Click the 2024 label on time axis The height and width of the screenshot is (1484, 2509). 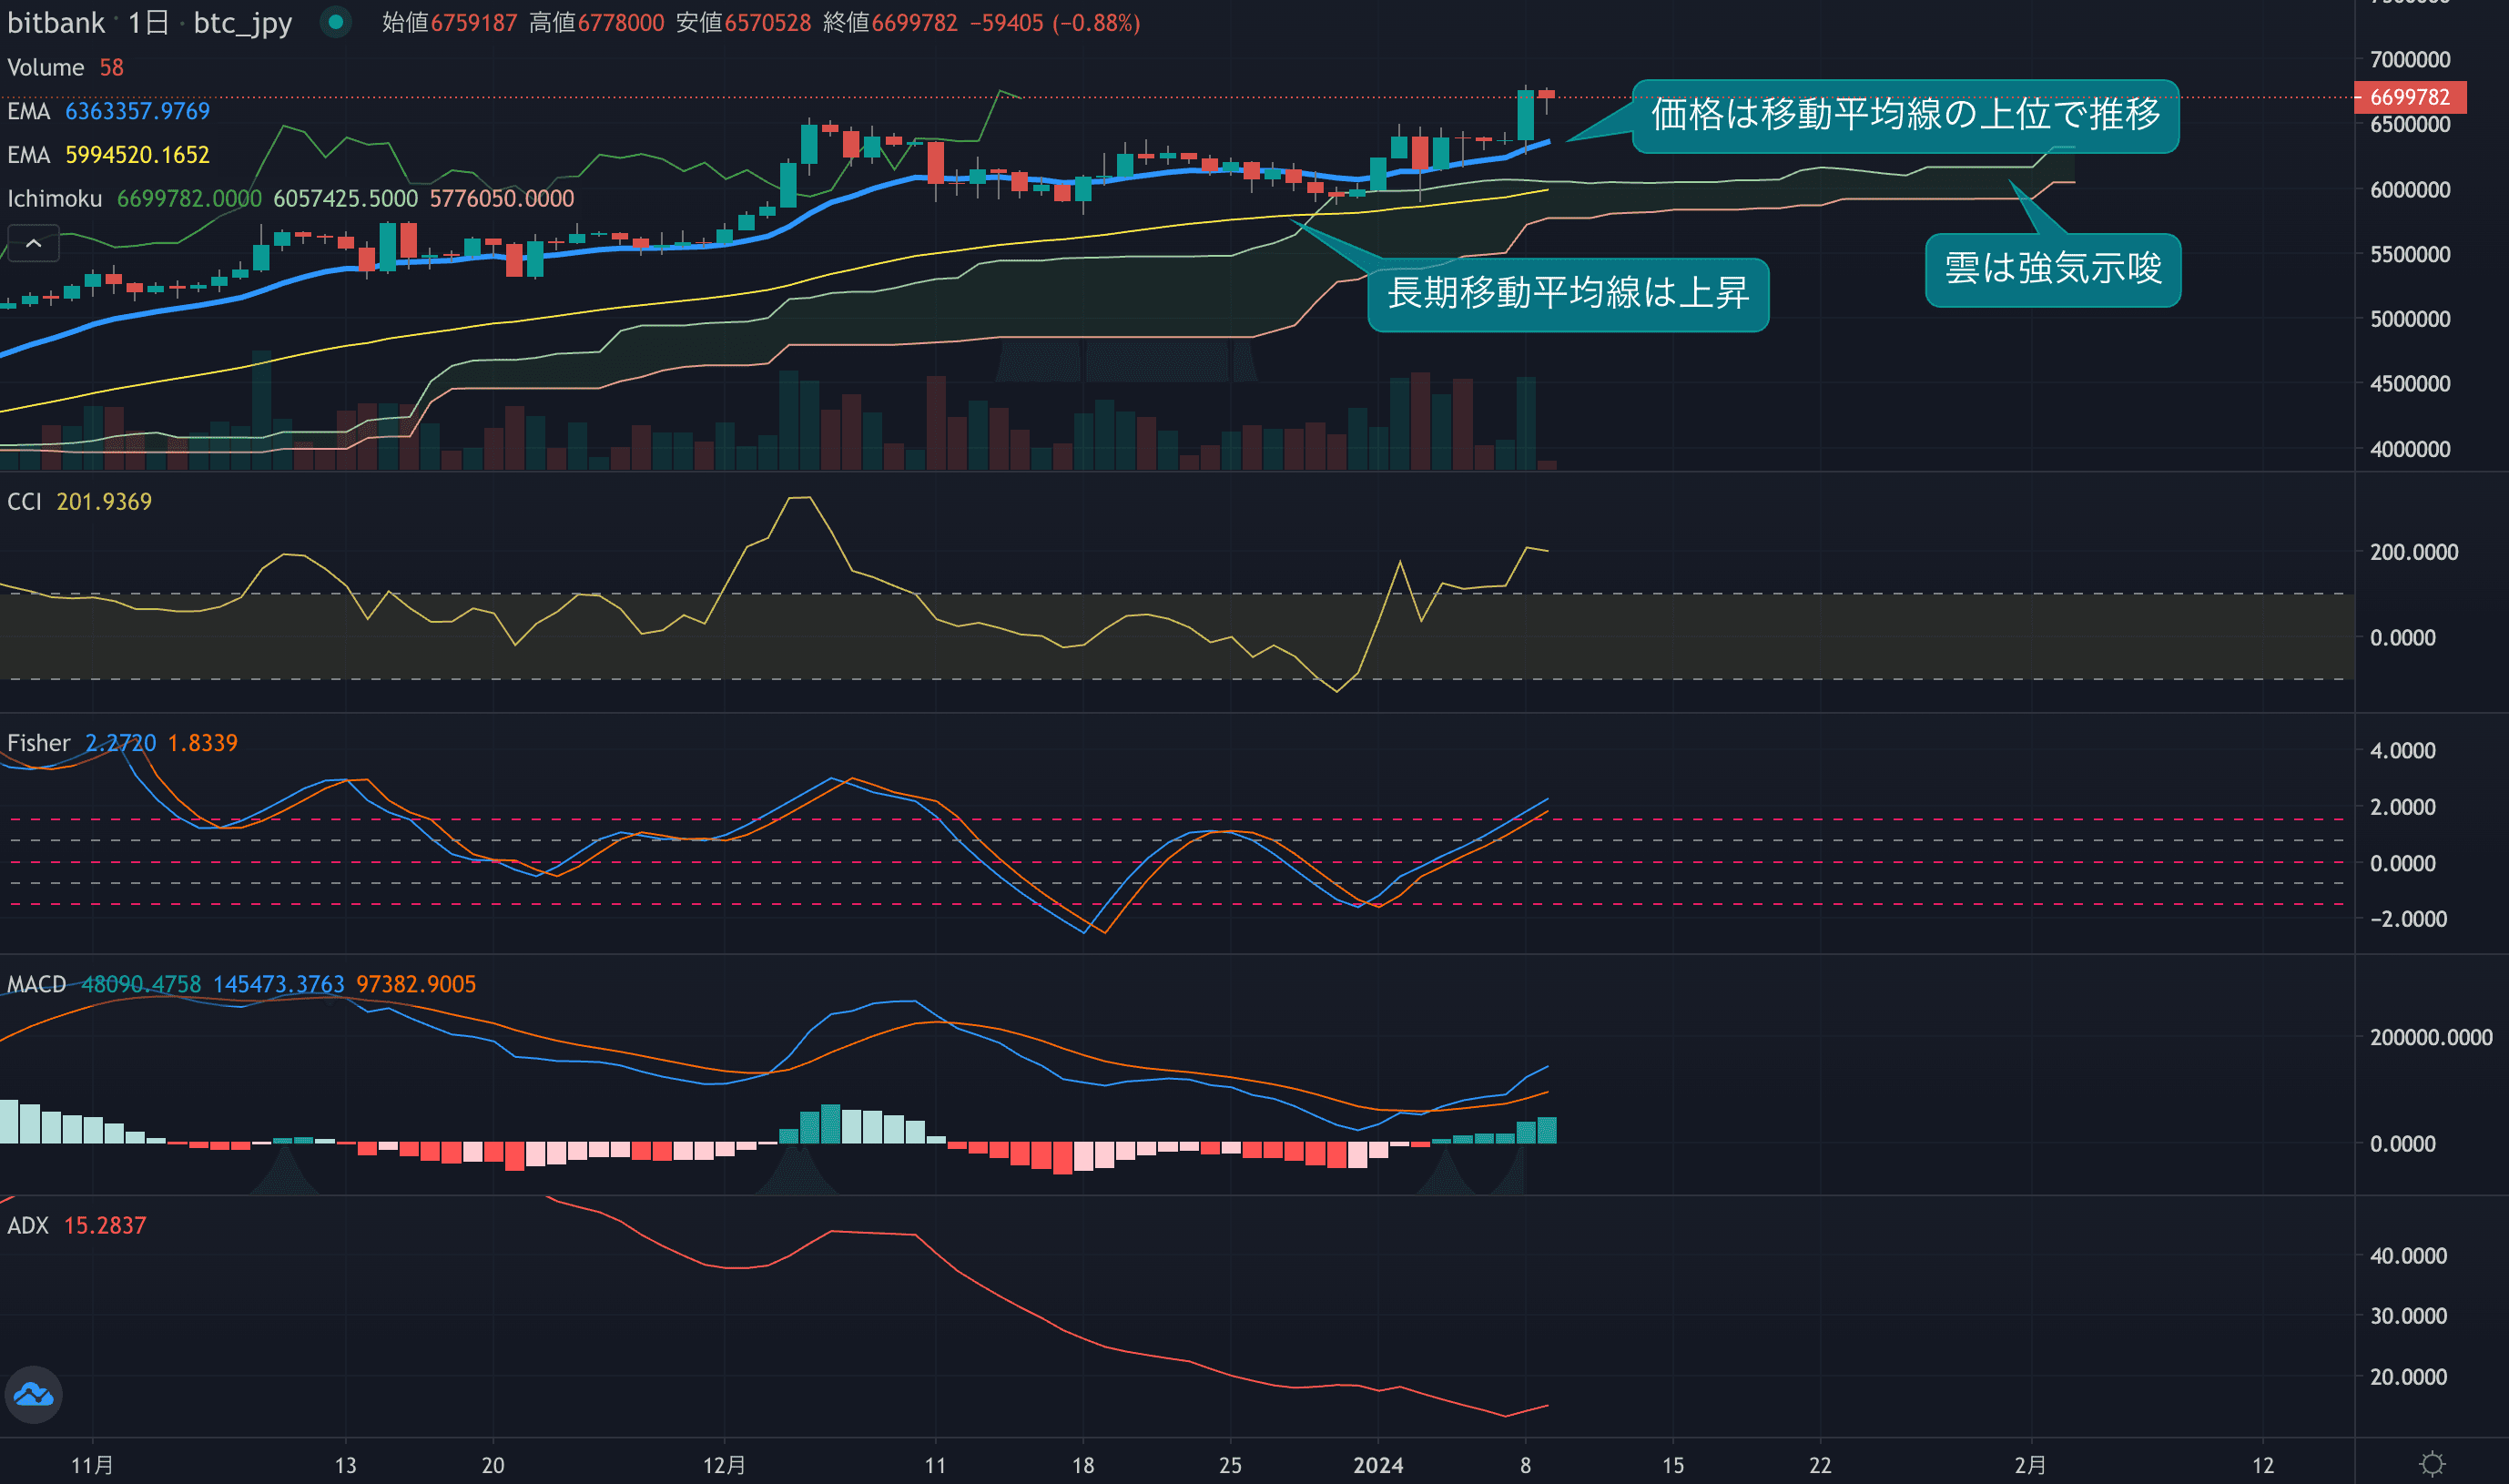(x=1377, y=1465)
